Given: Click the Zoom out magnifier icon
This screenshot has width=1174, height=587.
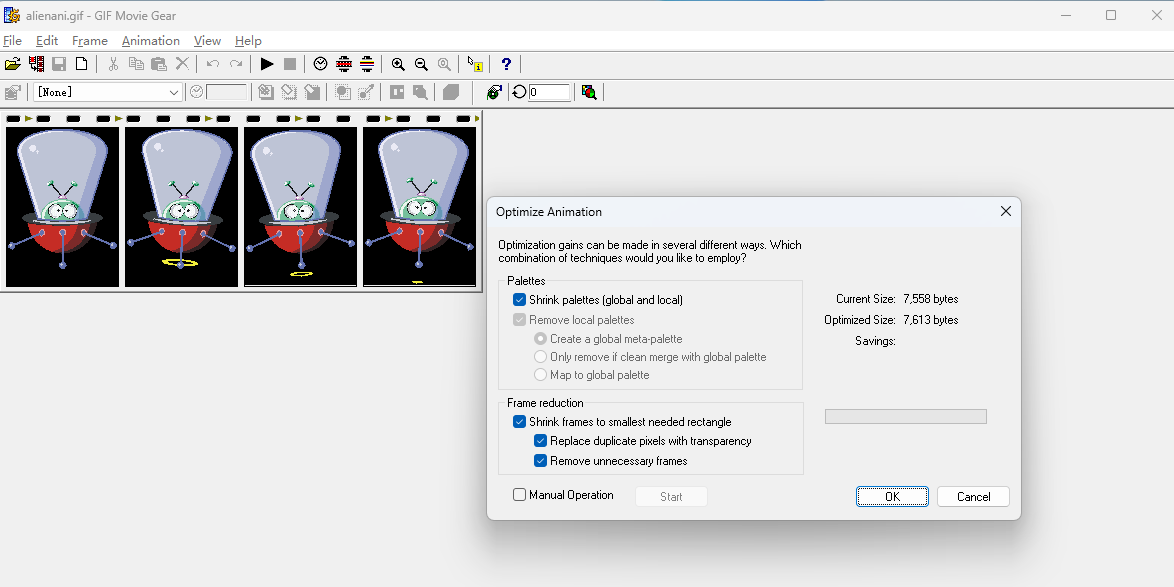Looking at the screenshot, I should click(x=421, y=64).
